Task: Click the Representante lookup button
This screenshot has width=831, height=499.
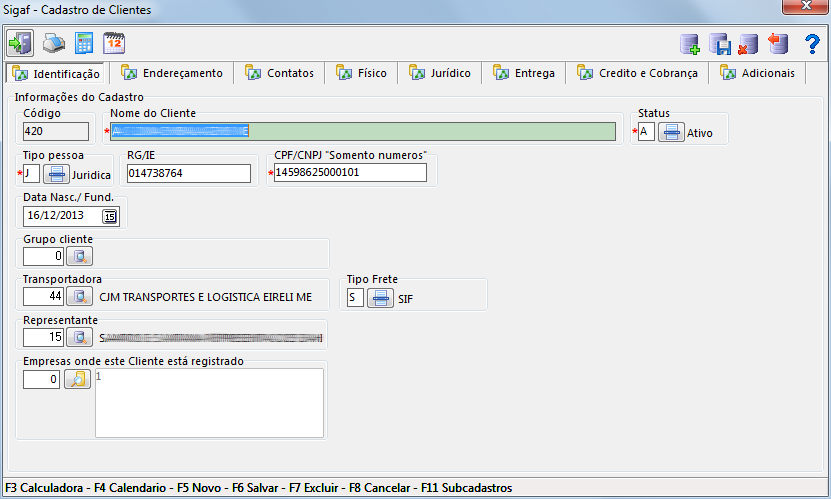Action: coord(79,337)
